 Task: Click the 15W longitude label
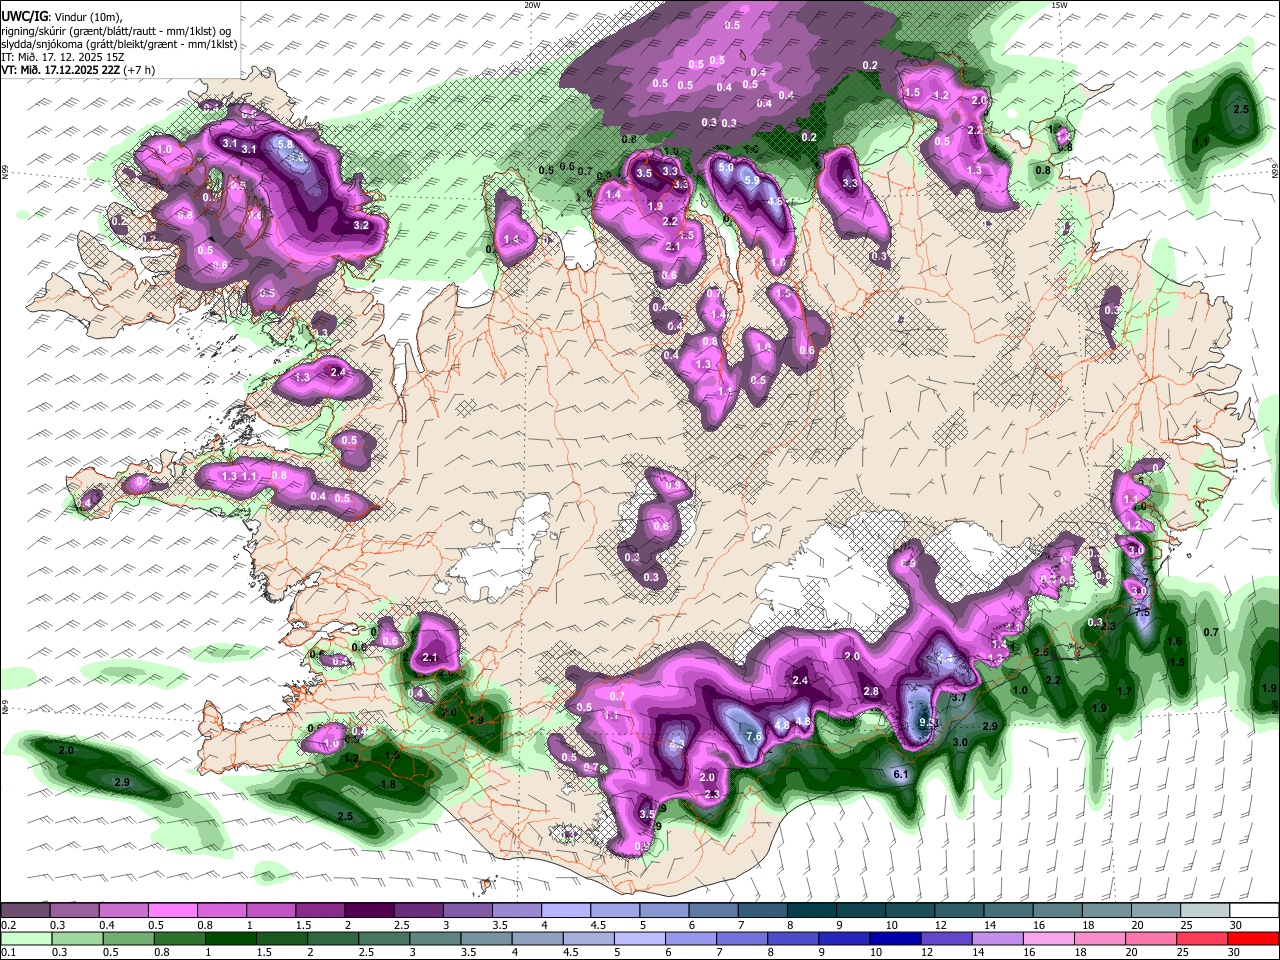click(1059, 5)
